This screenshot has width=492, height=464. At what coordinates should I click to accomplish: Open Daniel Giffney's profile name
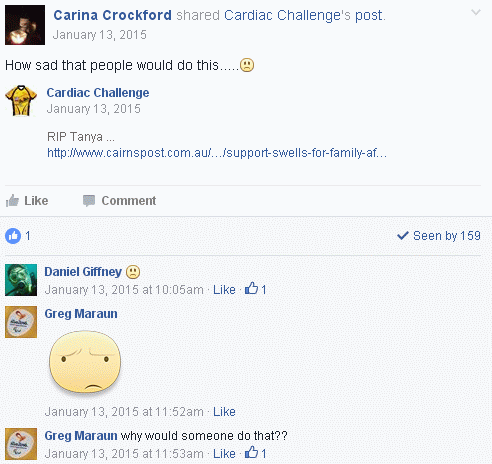83,272
